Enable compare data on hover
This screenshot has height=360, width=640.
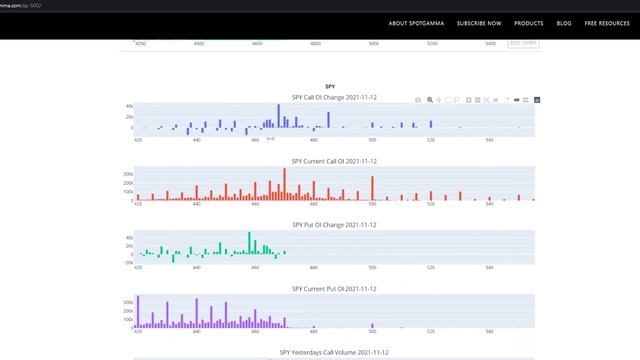click(x=525, y=100)
